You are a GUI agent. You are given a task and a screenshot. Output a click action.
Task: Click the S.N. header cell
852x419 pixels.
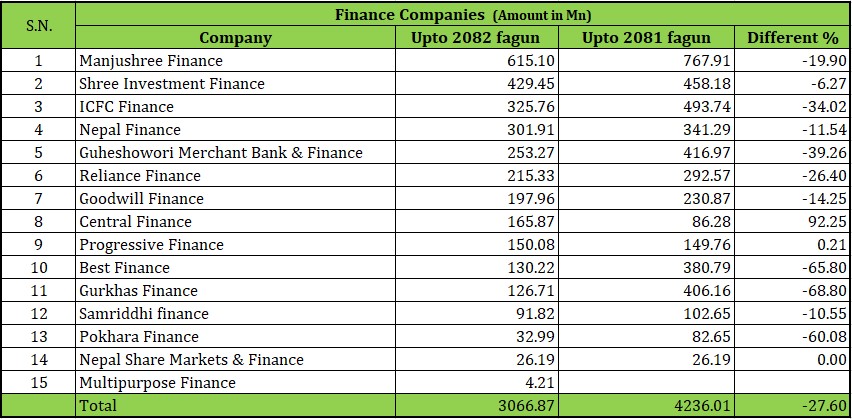pyautogui.click(x=39, y=26)
